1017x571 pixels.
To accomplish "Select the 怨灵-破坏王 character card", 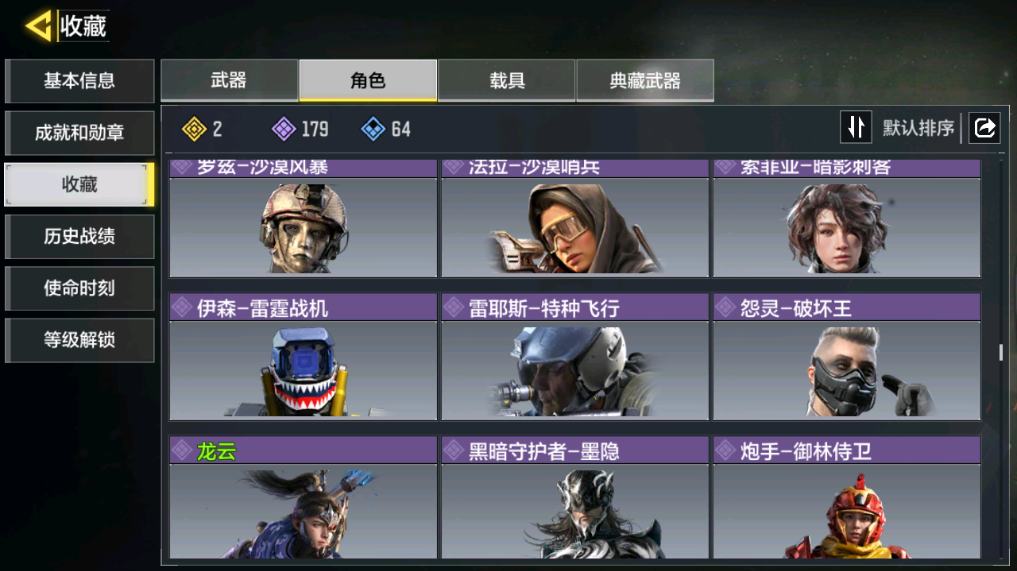I will pyautogui.click(x=846, y=357).
